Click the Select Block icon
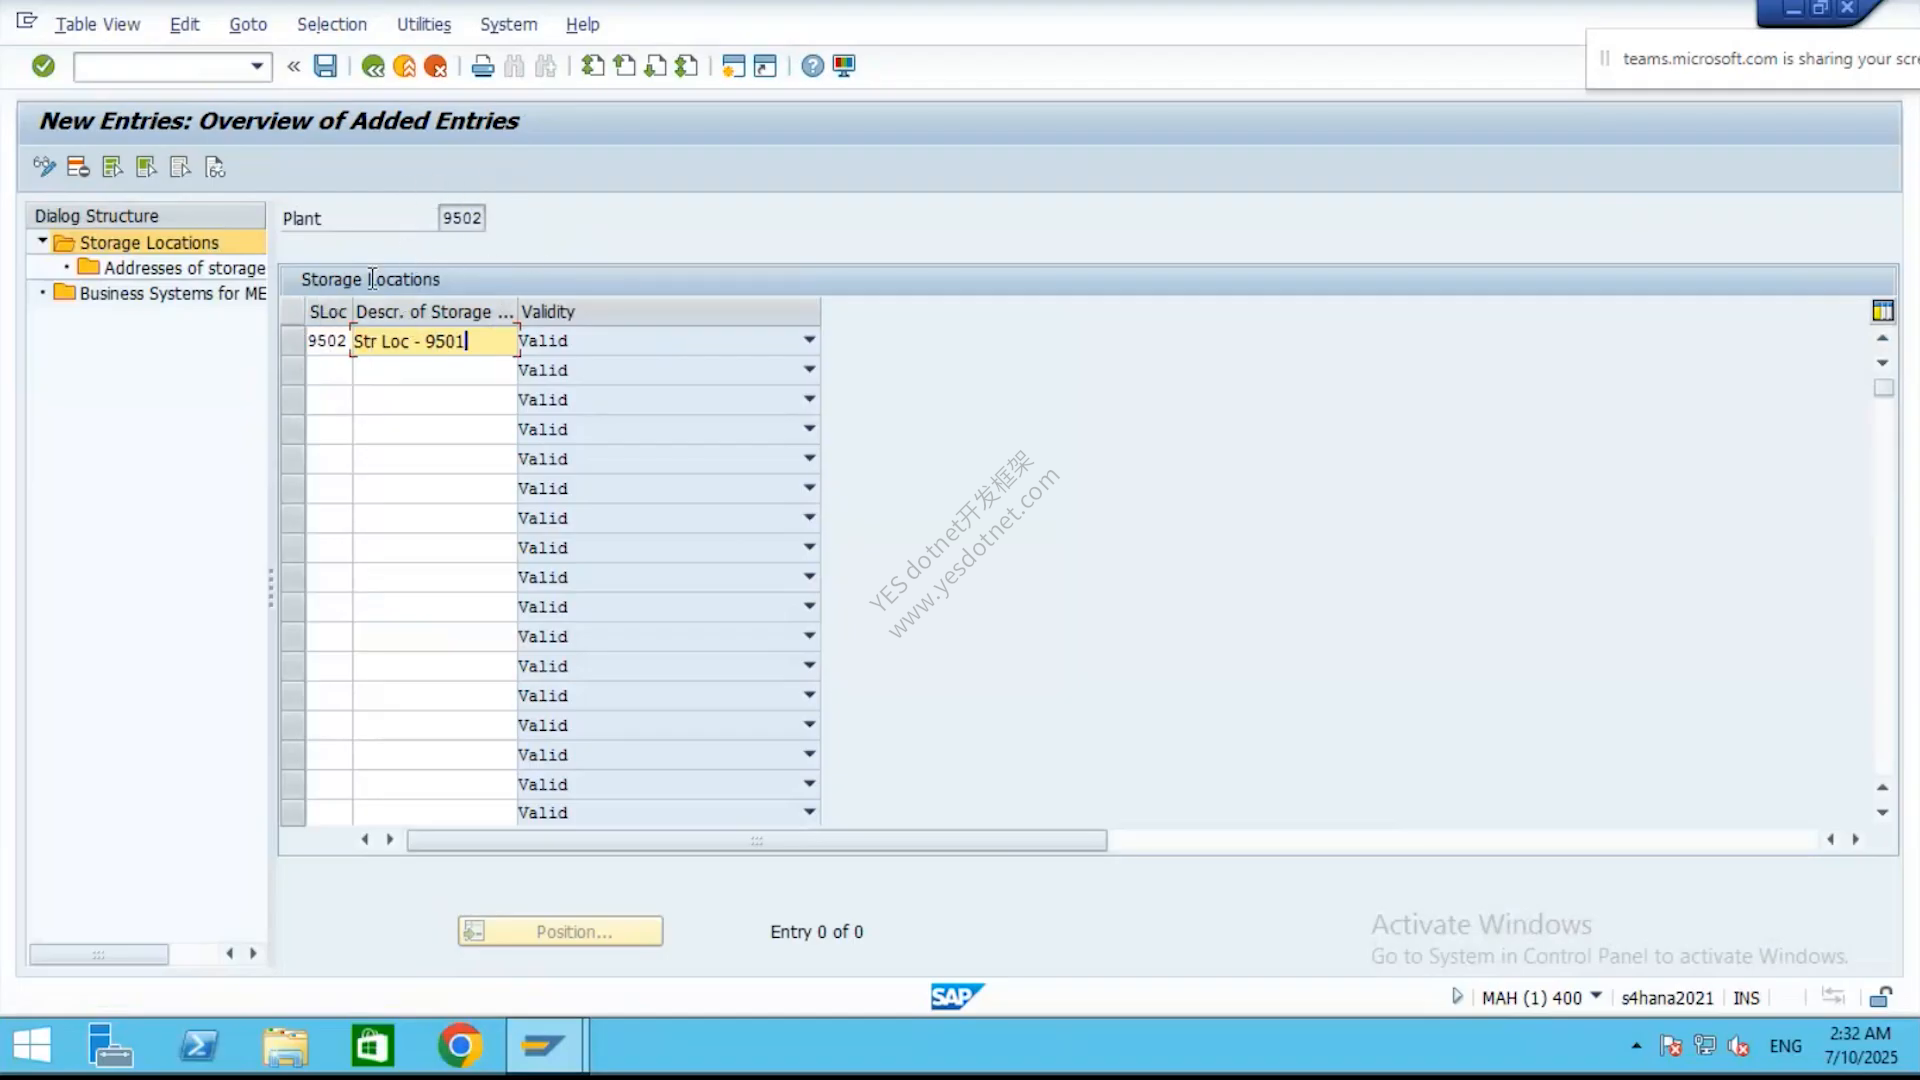 tap(146, 167)
